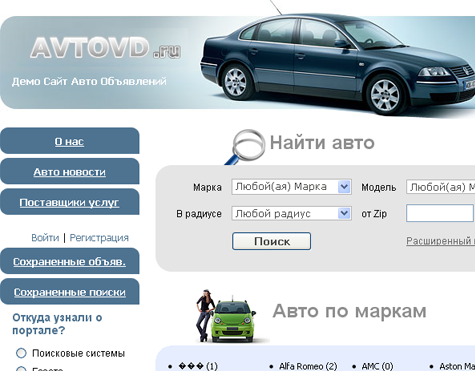The height and width of the screenshot is (371, 475).
Task: Click the Найти авто heading
Action: click(x=322, y=143)
